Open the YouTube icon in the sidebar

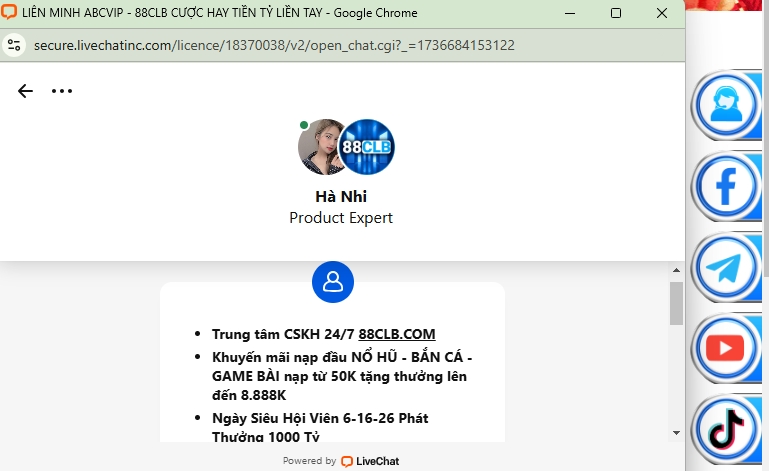pyautogui.click(x=726, y=348)
